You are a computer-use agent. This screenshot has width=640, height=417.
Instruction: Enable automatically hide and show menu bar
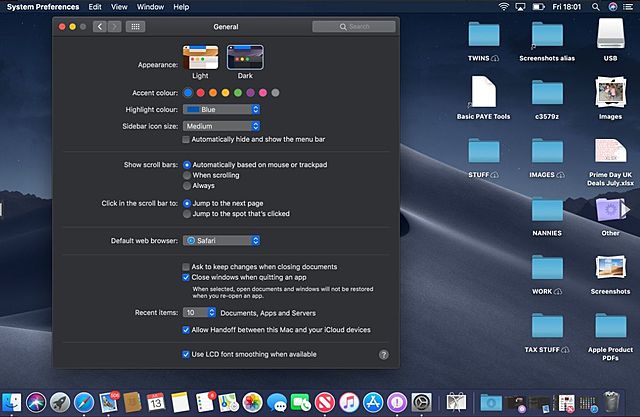click(x=186, y=140)
